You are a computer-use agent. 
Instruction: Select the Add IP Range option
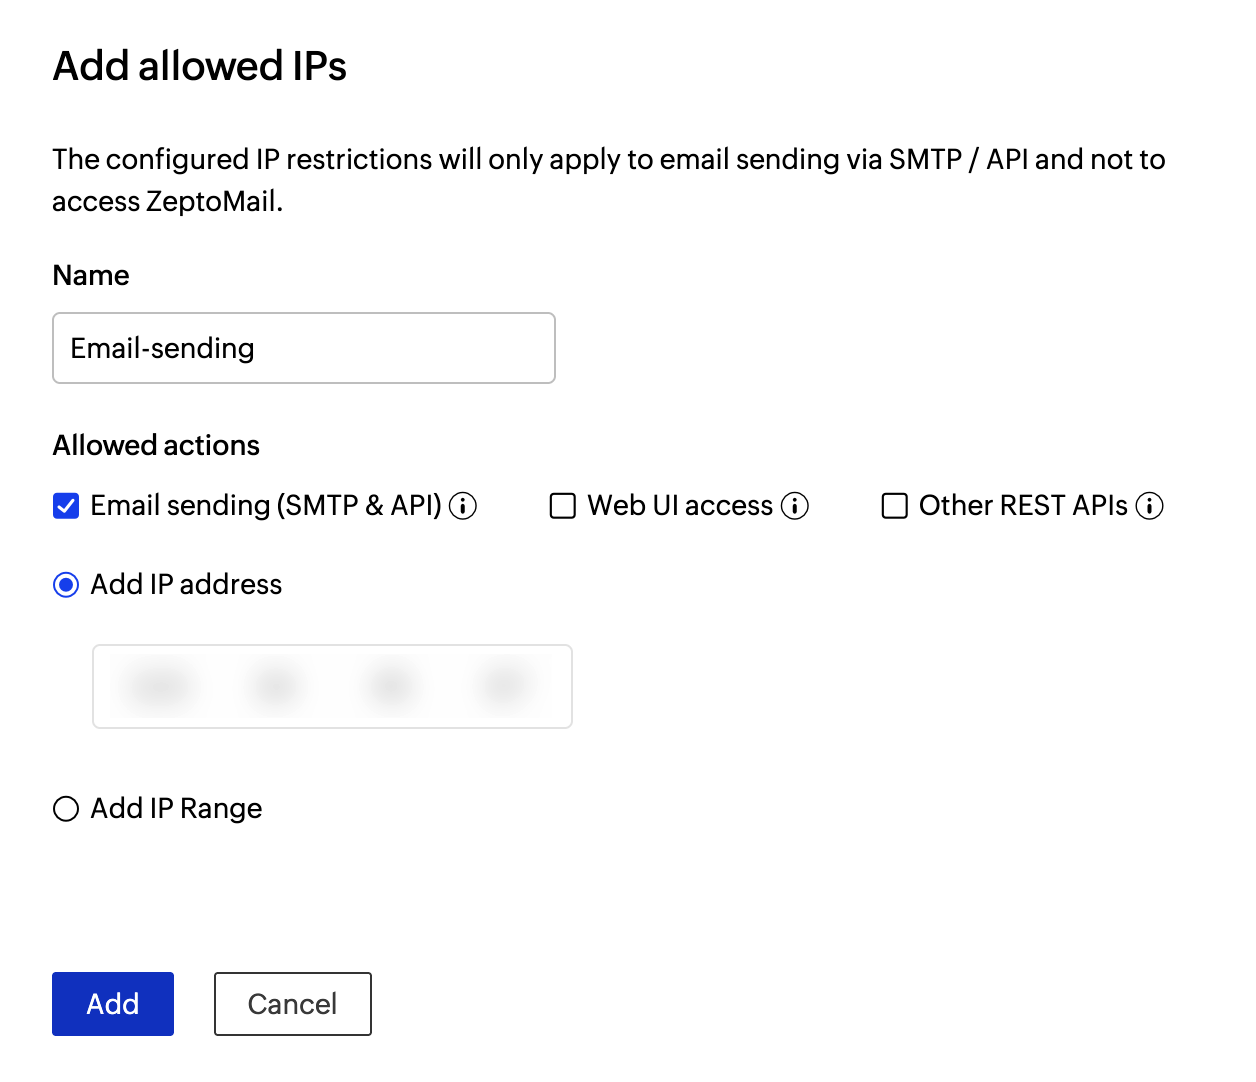[x=65, y=808]
